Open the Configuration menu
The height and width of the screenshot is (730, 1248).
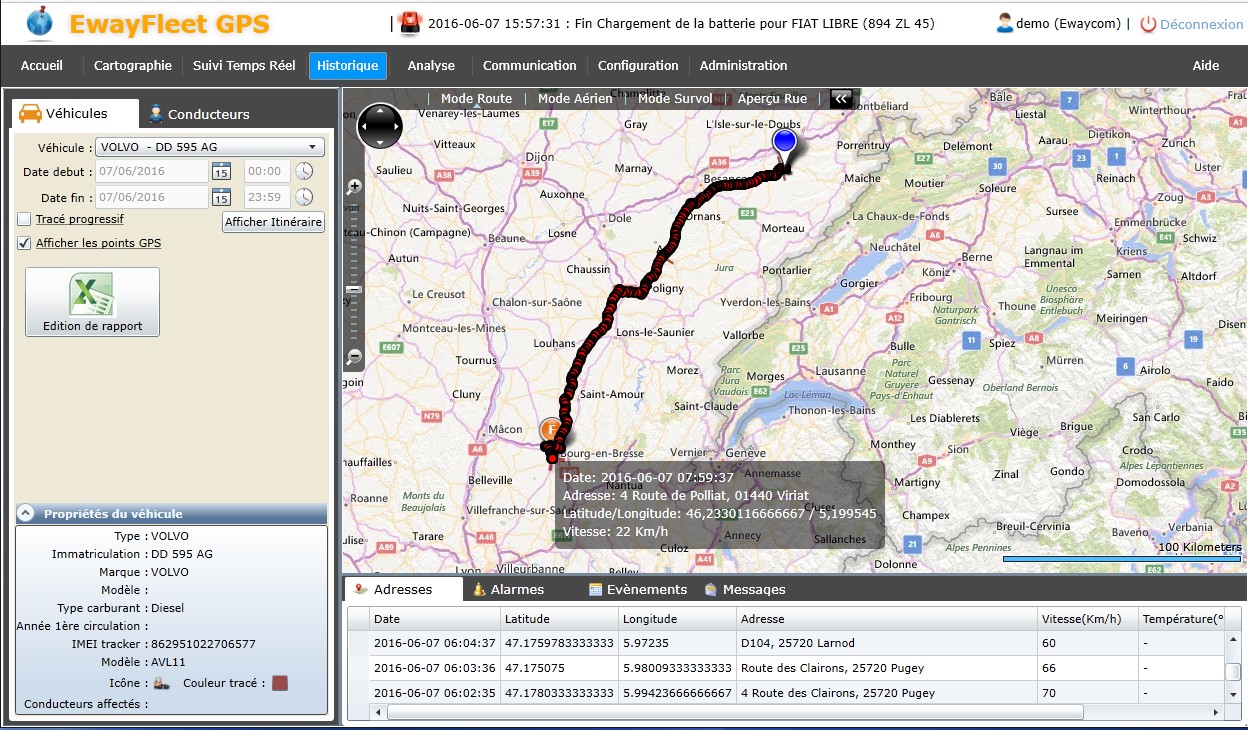click(638, 66)
